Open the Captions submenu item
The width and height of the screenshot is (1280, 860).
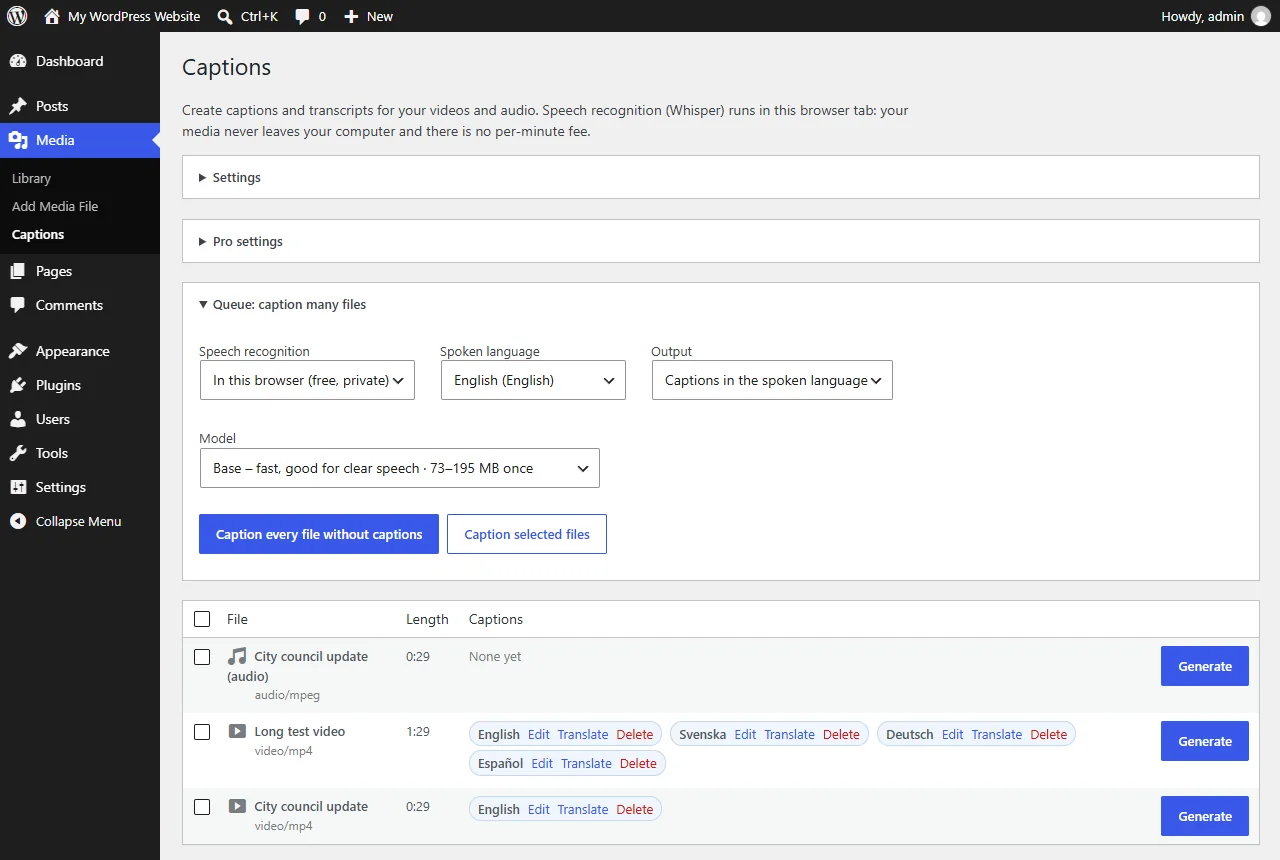(38, 234)
